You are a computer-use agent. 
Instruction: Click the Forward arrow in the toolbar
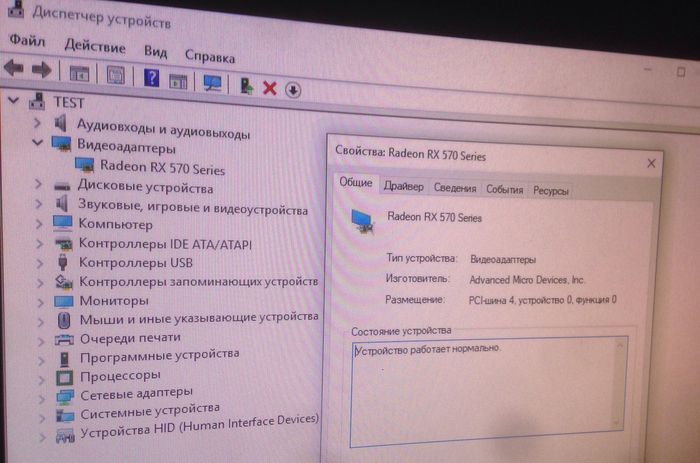tap(42, 70)
